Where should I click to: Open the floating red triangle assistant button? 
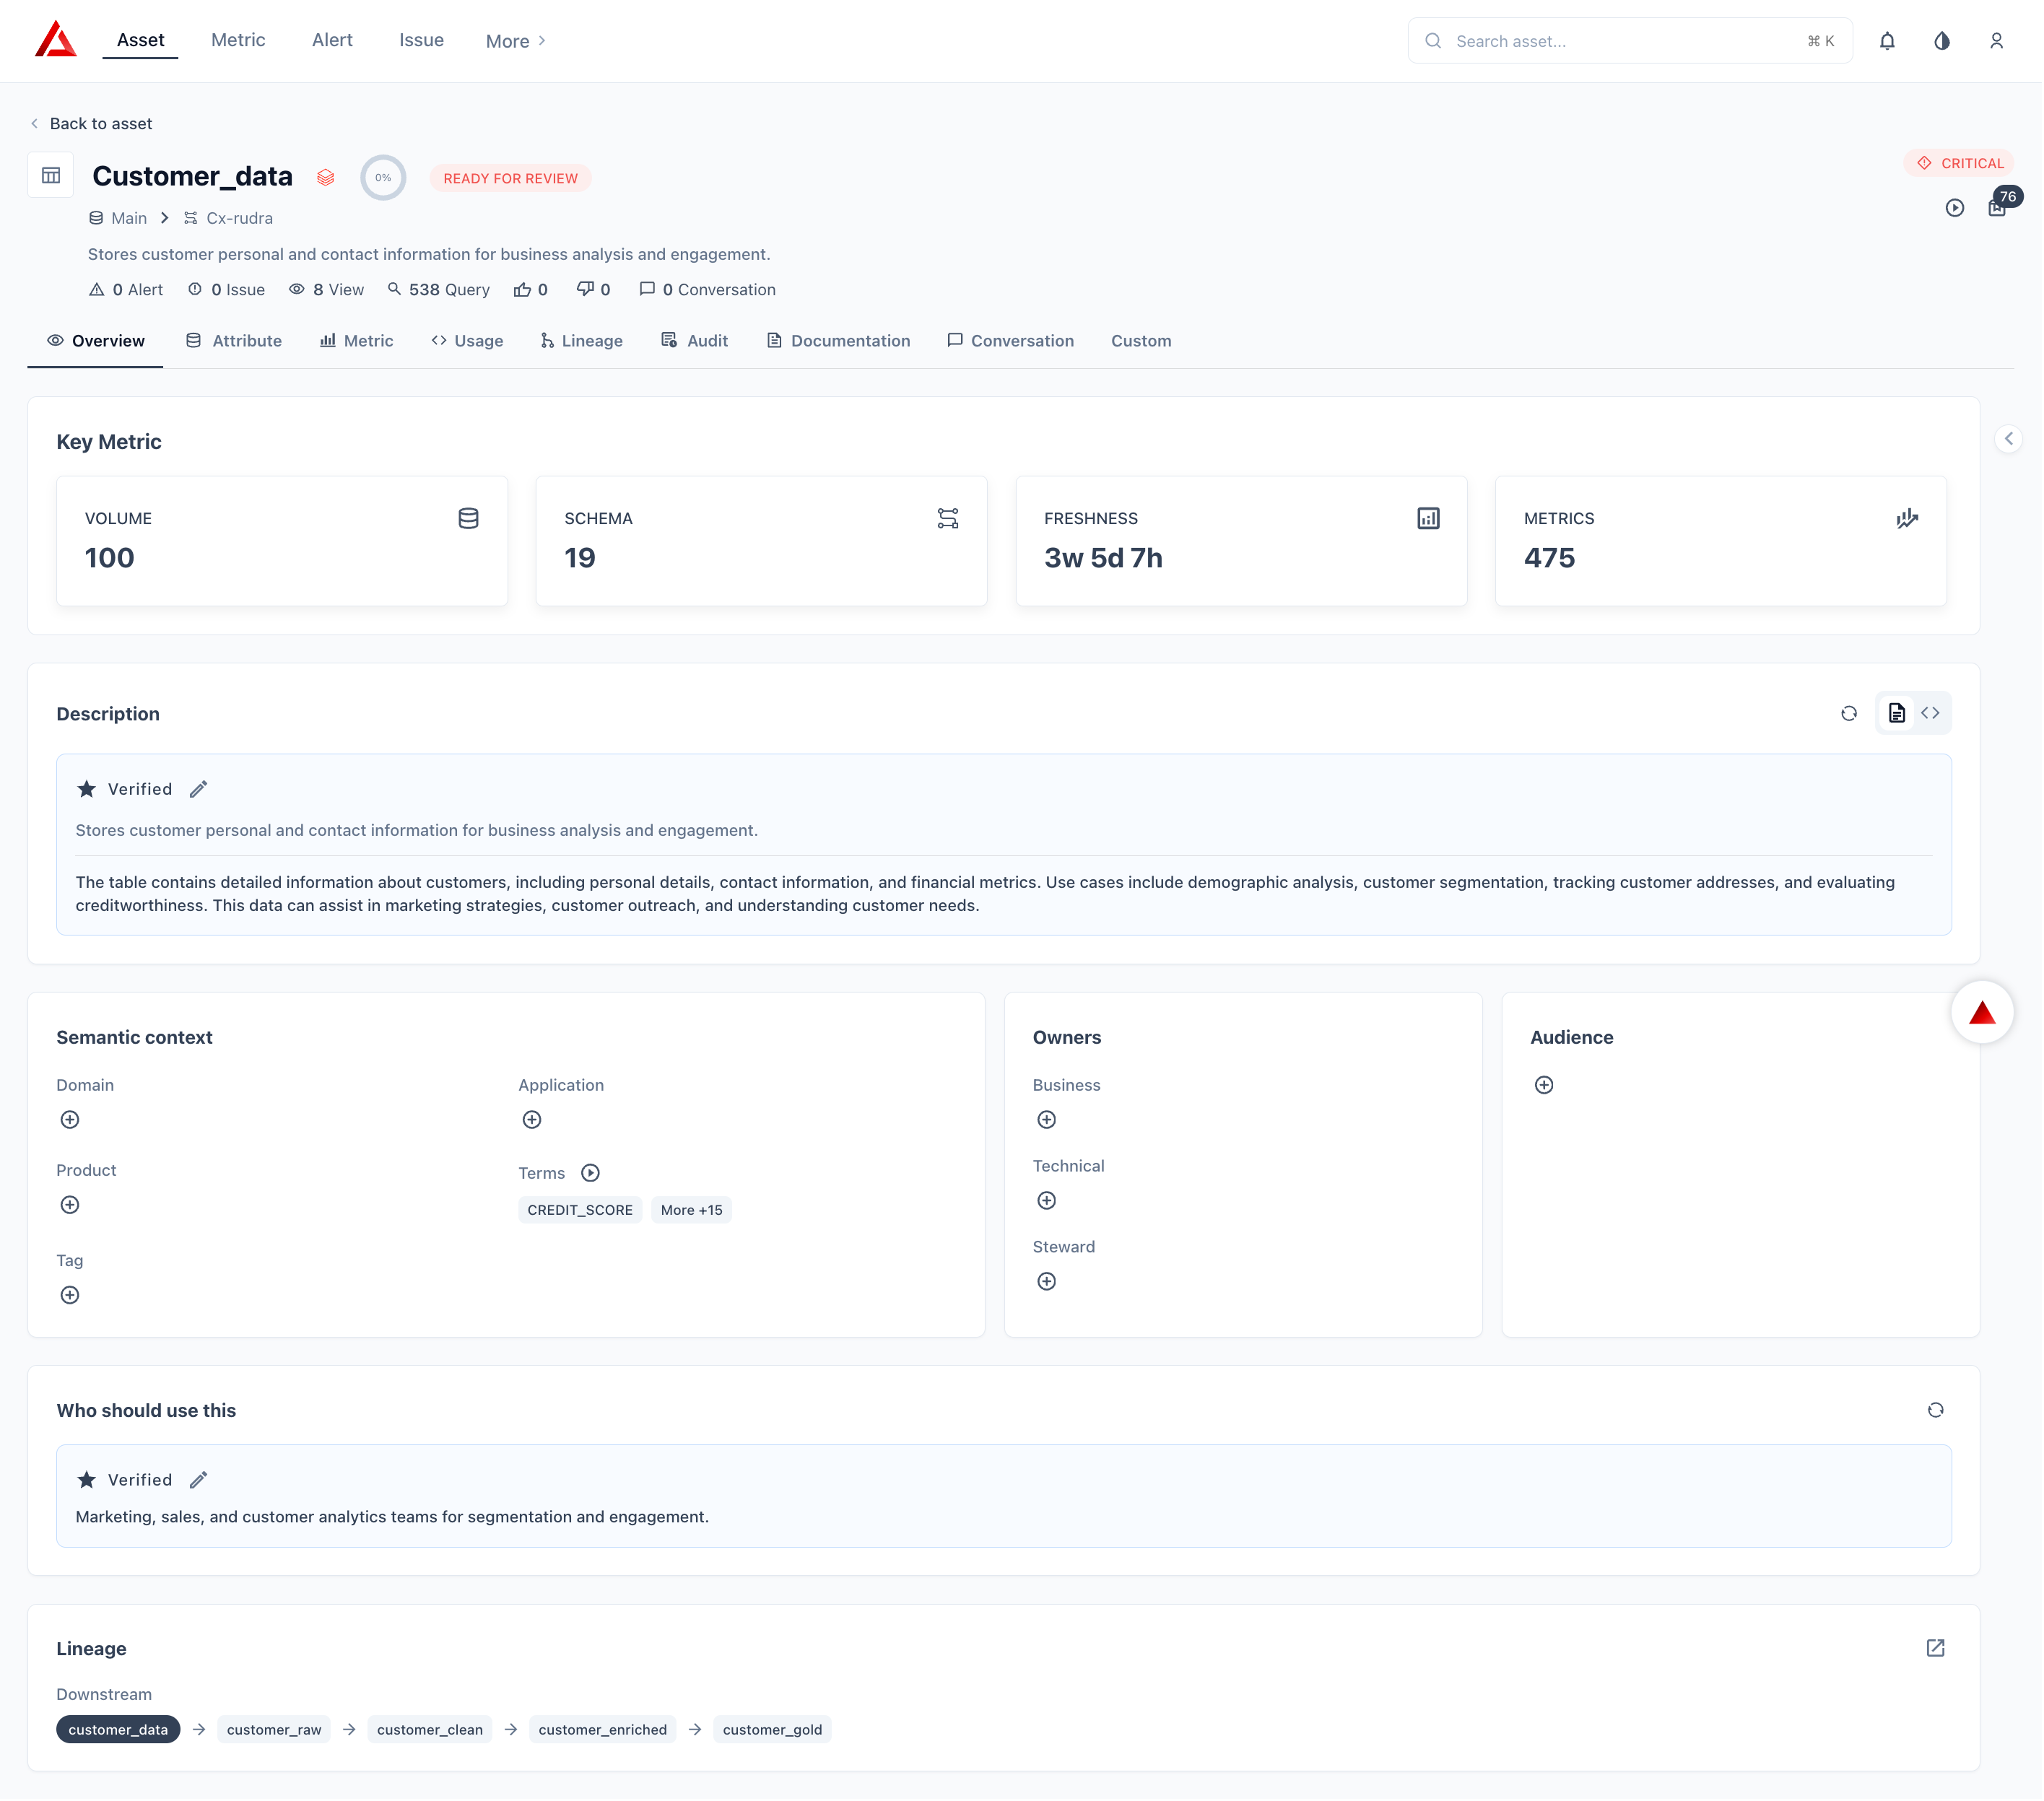pyautogui.click(x=1983, y=1013)
